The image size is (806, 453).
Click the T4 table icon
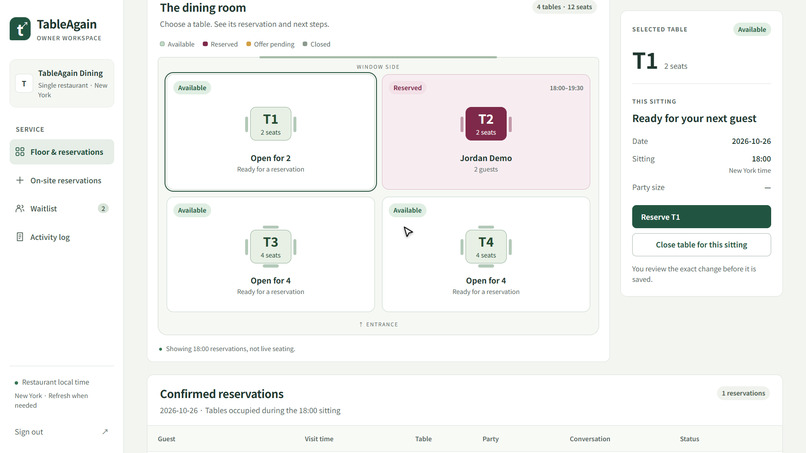click(x=486, y=247)
